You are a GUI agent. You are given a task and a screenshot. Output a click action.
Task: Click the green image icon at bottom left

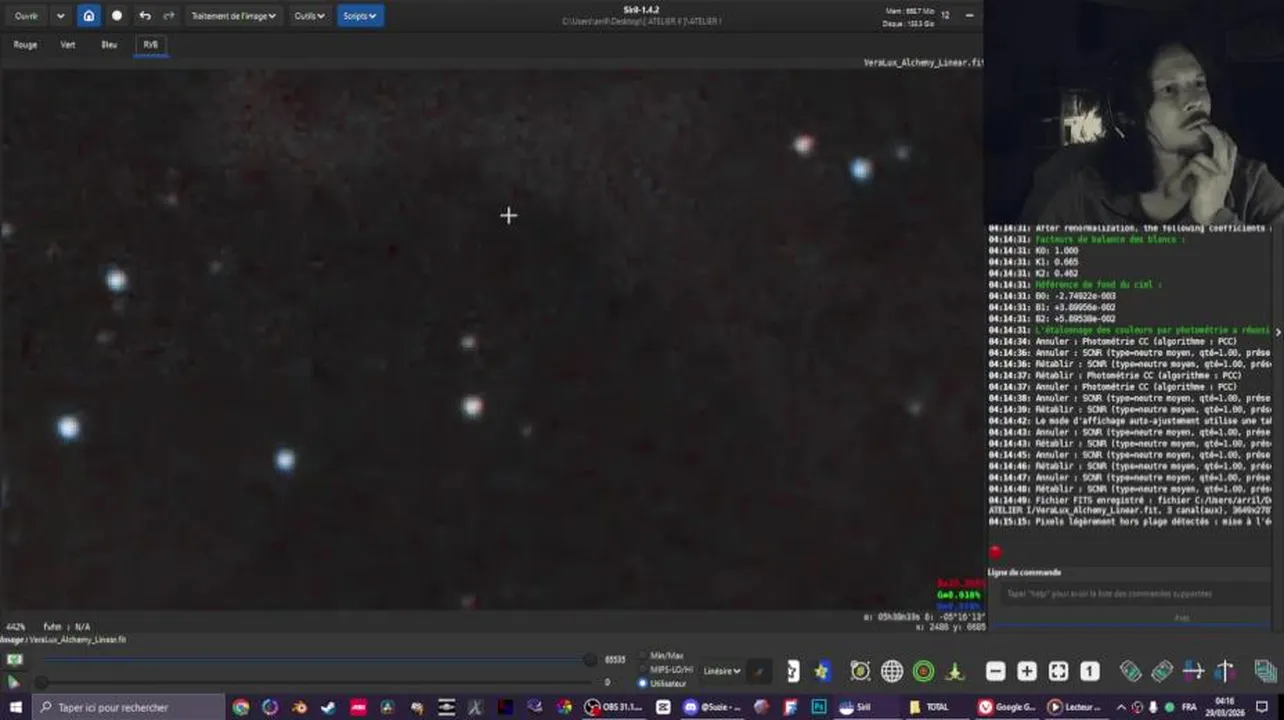14,660
